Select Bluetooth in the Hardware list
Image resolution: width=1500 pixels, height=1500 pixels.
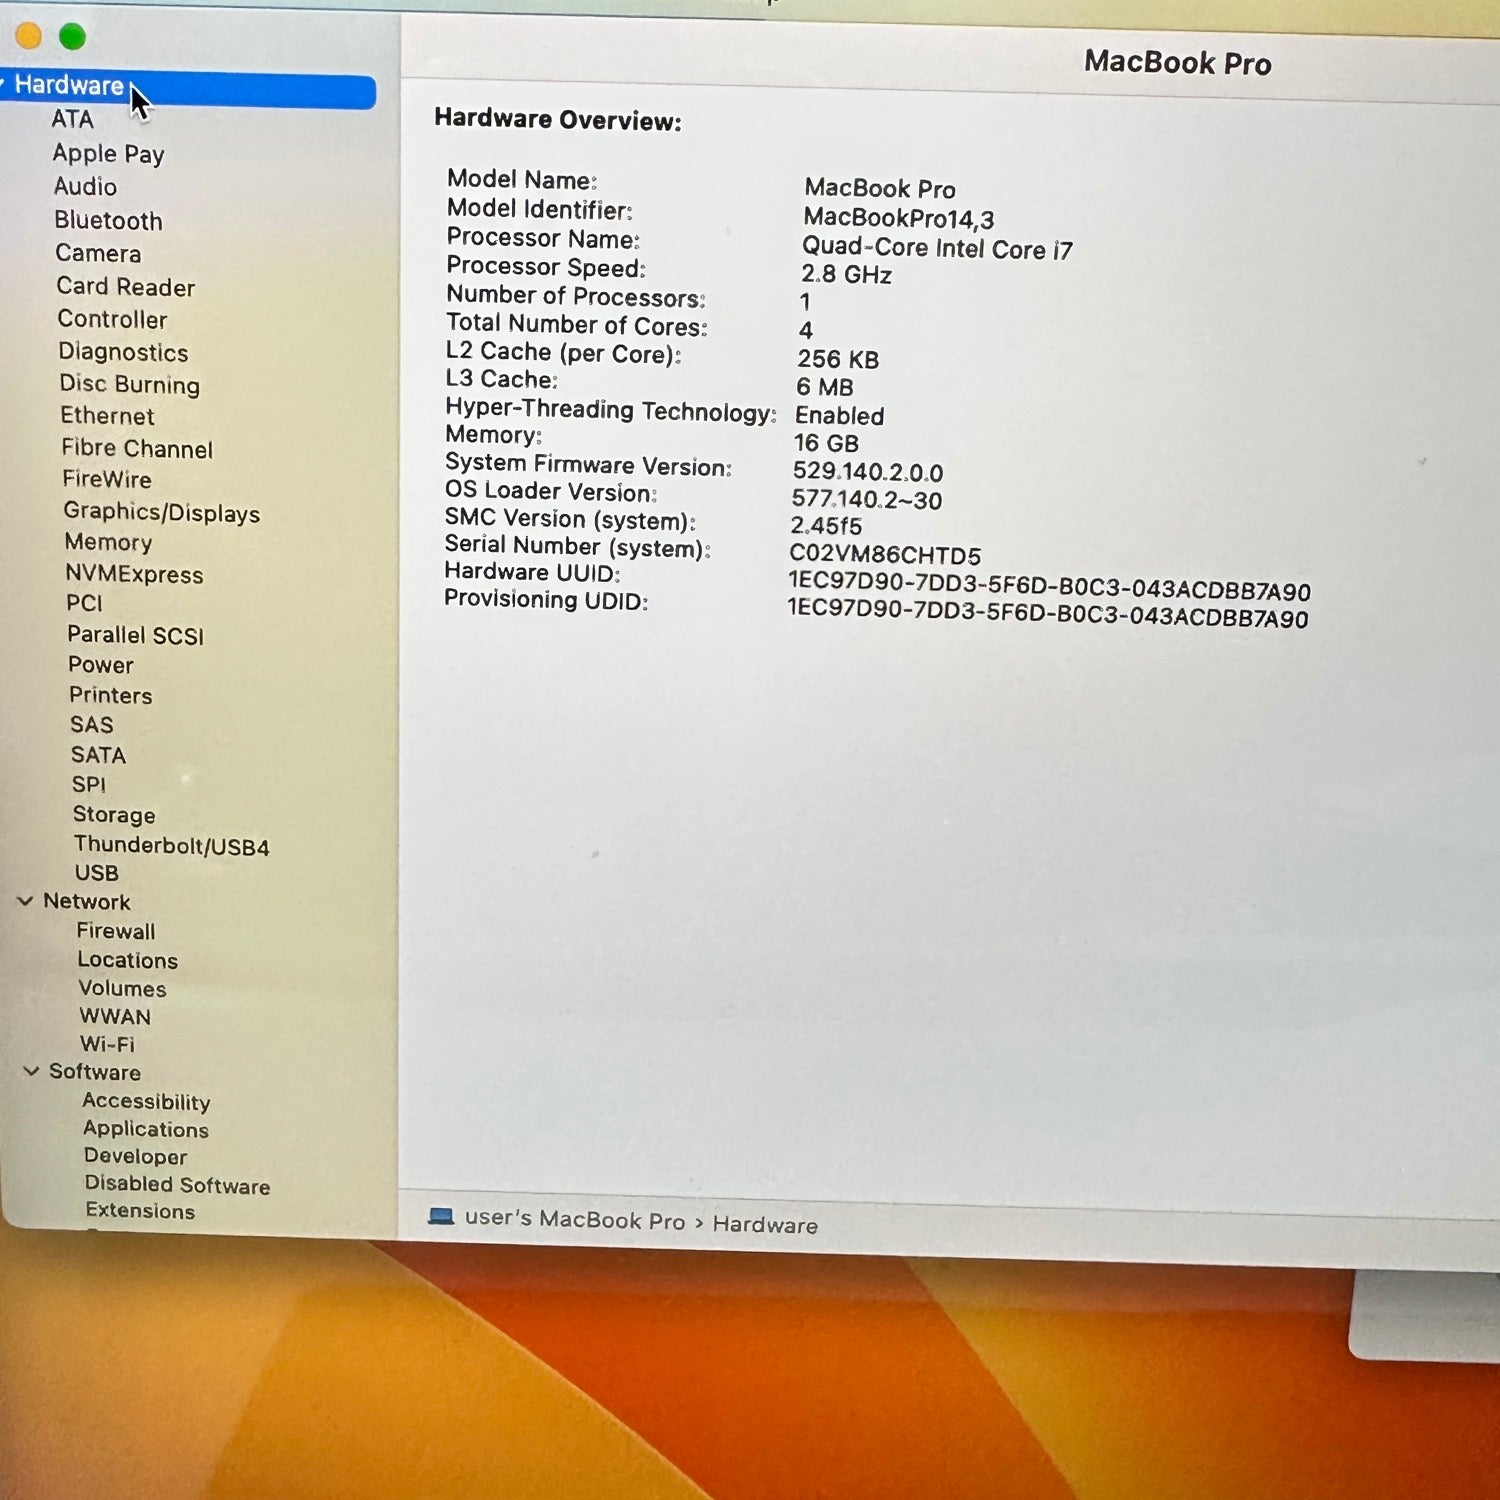[x=108, y=220]
